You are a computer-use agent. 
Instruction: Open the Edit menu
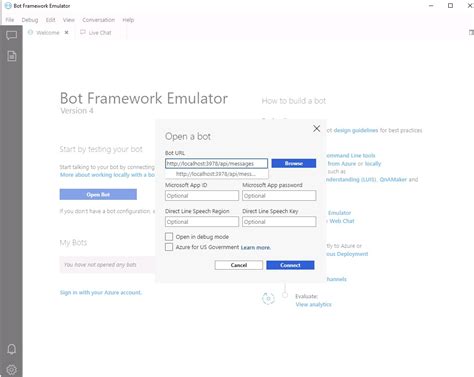point(50,20)
